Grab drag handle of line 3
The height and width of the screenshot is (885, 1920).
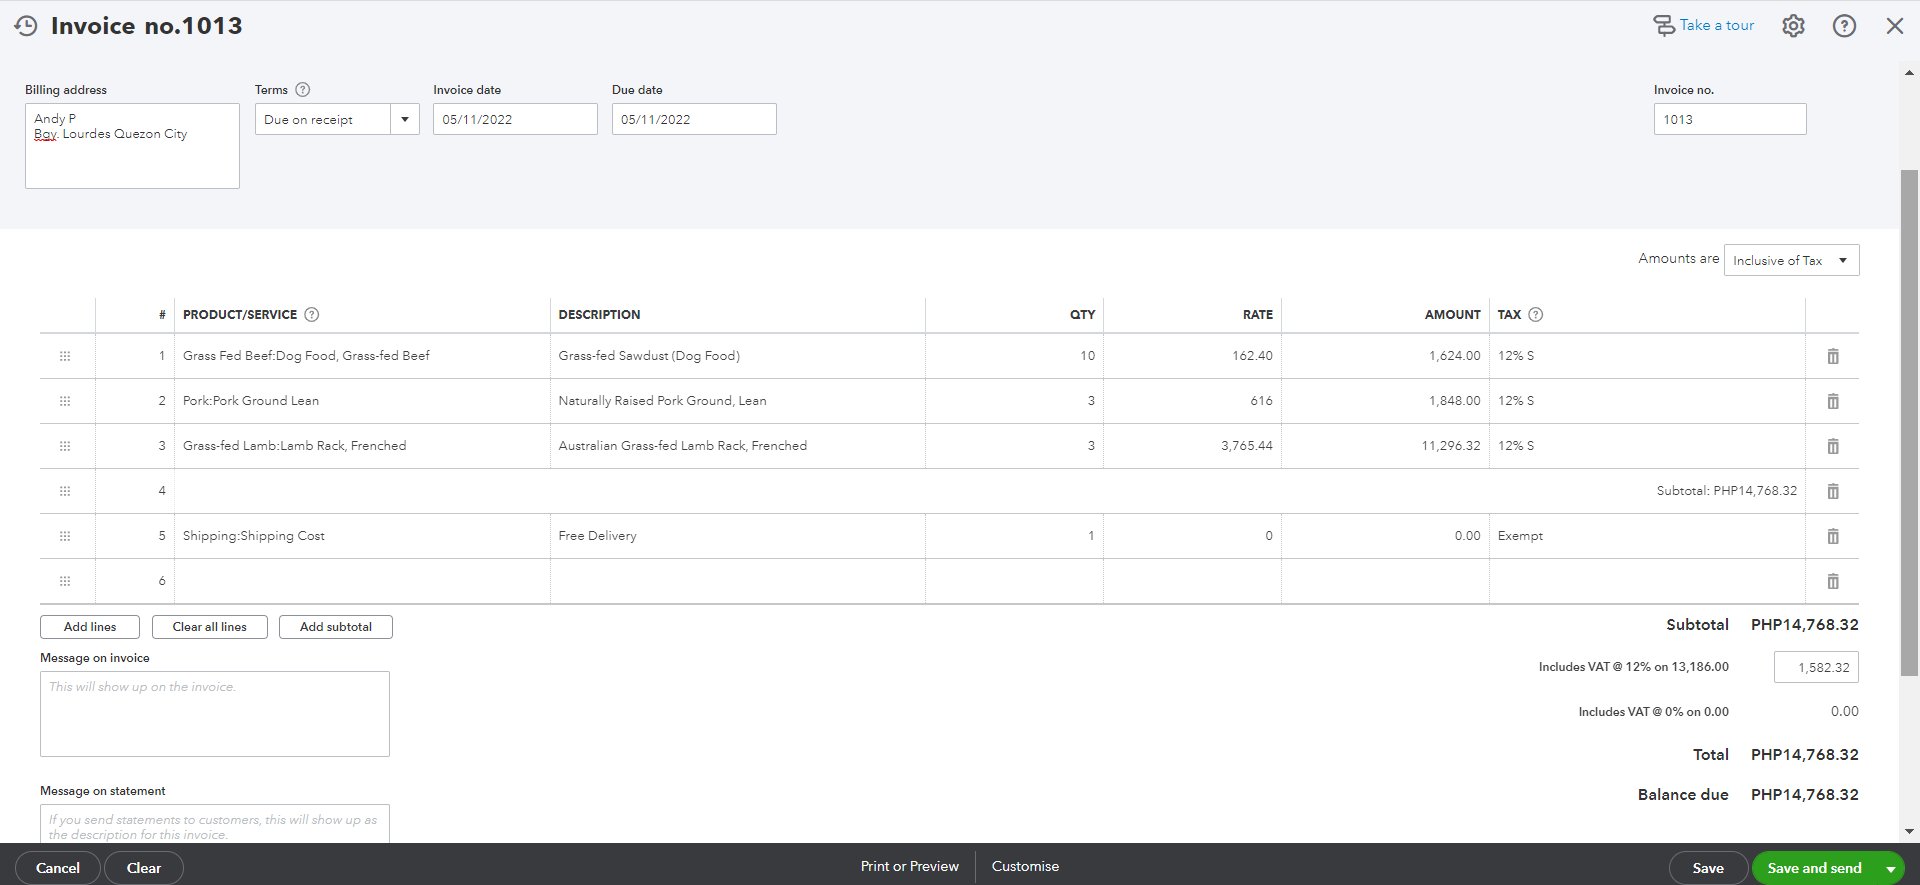point(65,446)
